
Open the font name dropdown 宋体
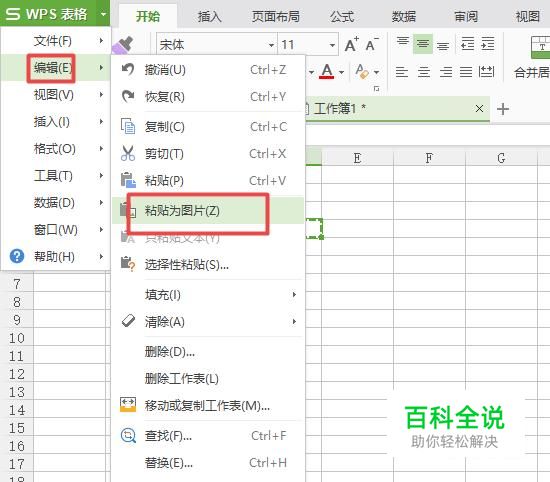(271, 45)
